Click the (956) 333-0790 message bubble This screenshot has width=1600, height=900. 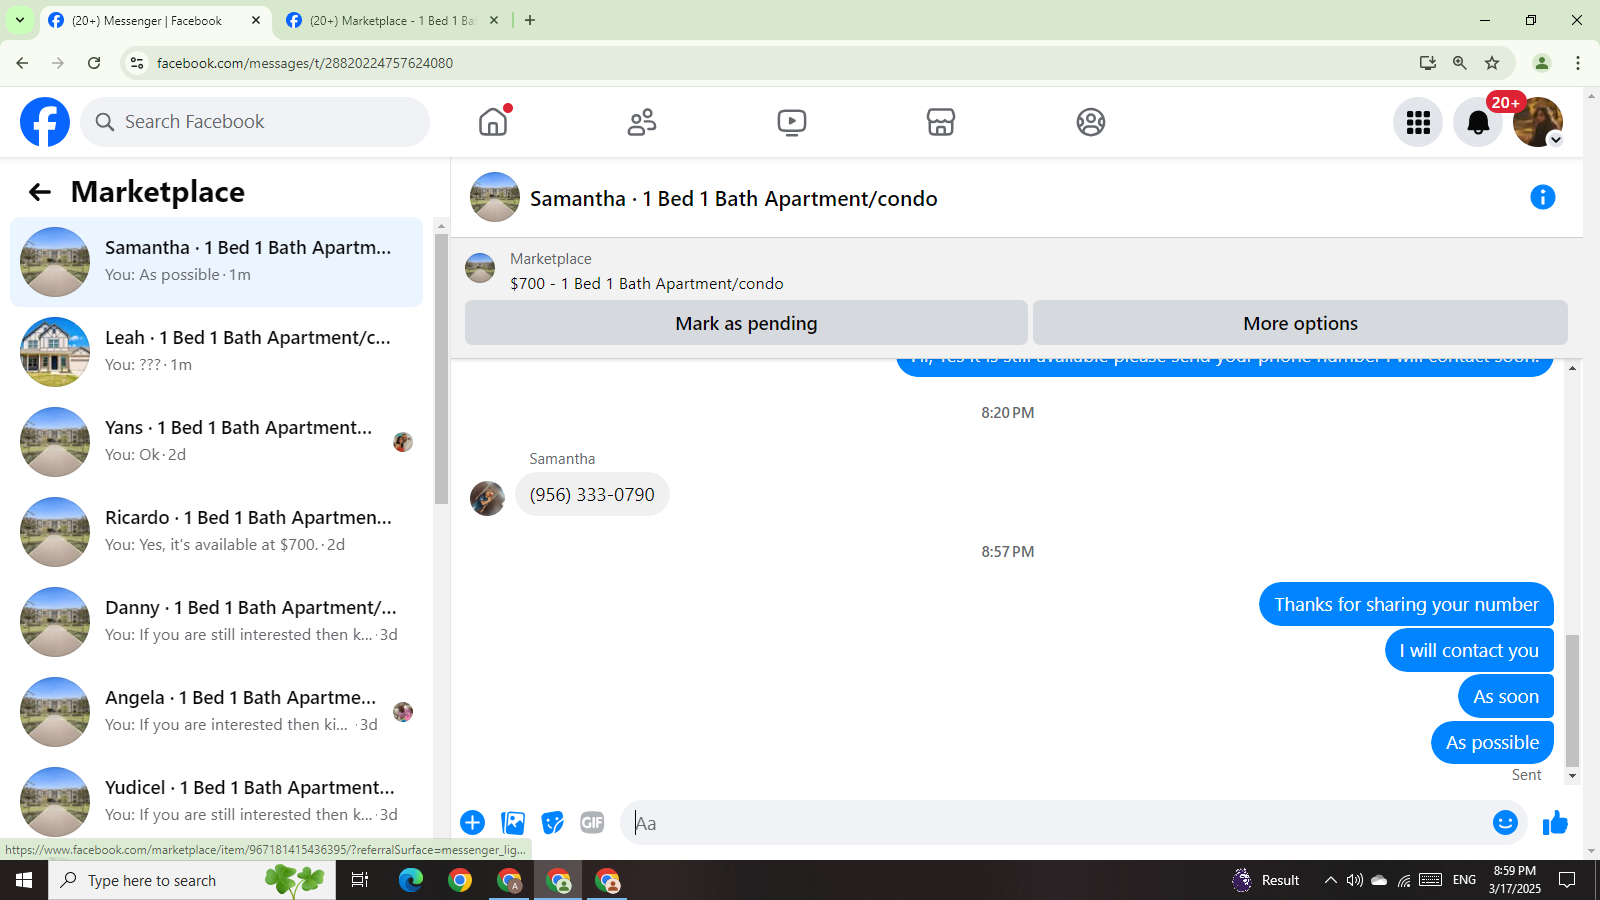[x=592, y=494]
